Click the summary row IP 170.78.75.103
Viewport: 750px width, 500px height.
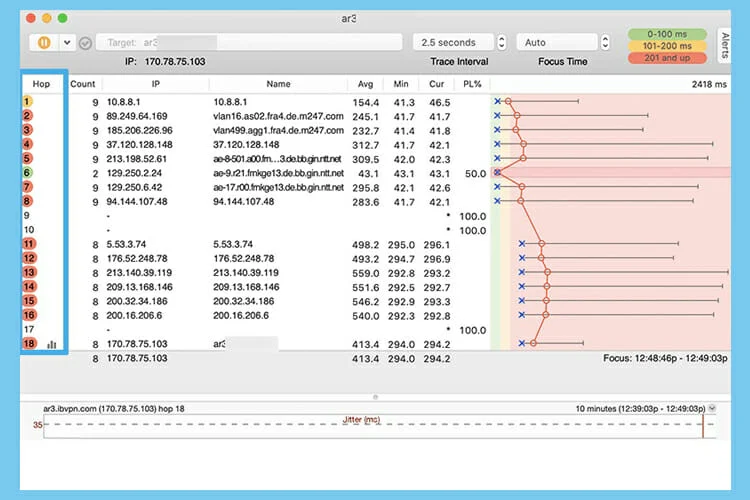tap(137, 358)
